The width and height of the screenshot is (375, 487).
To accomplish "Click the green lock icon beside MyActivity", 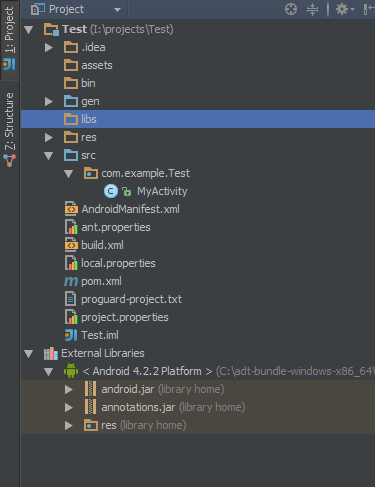I will click(x=127, y=192).
